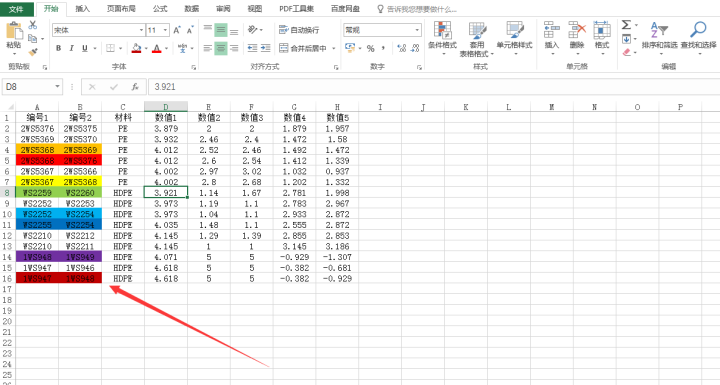720x385 pixels.
Task: Switch to Formulas tab
Action: click(160, 9)
